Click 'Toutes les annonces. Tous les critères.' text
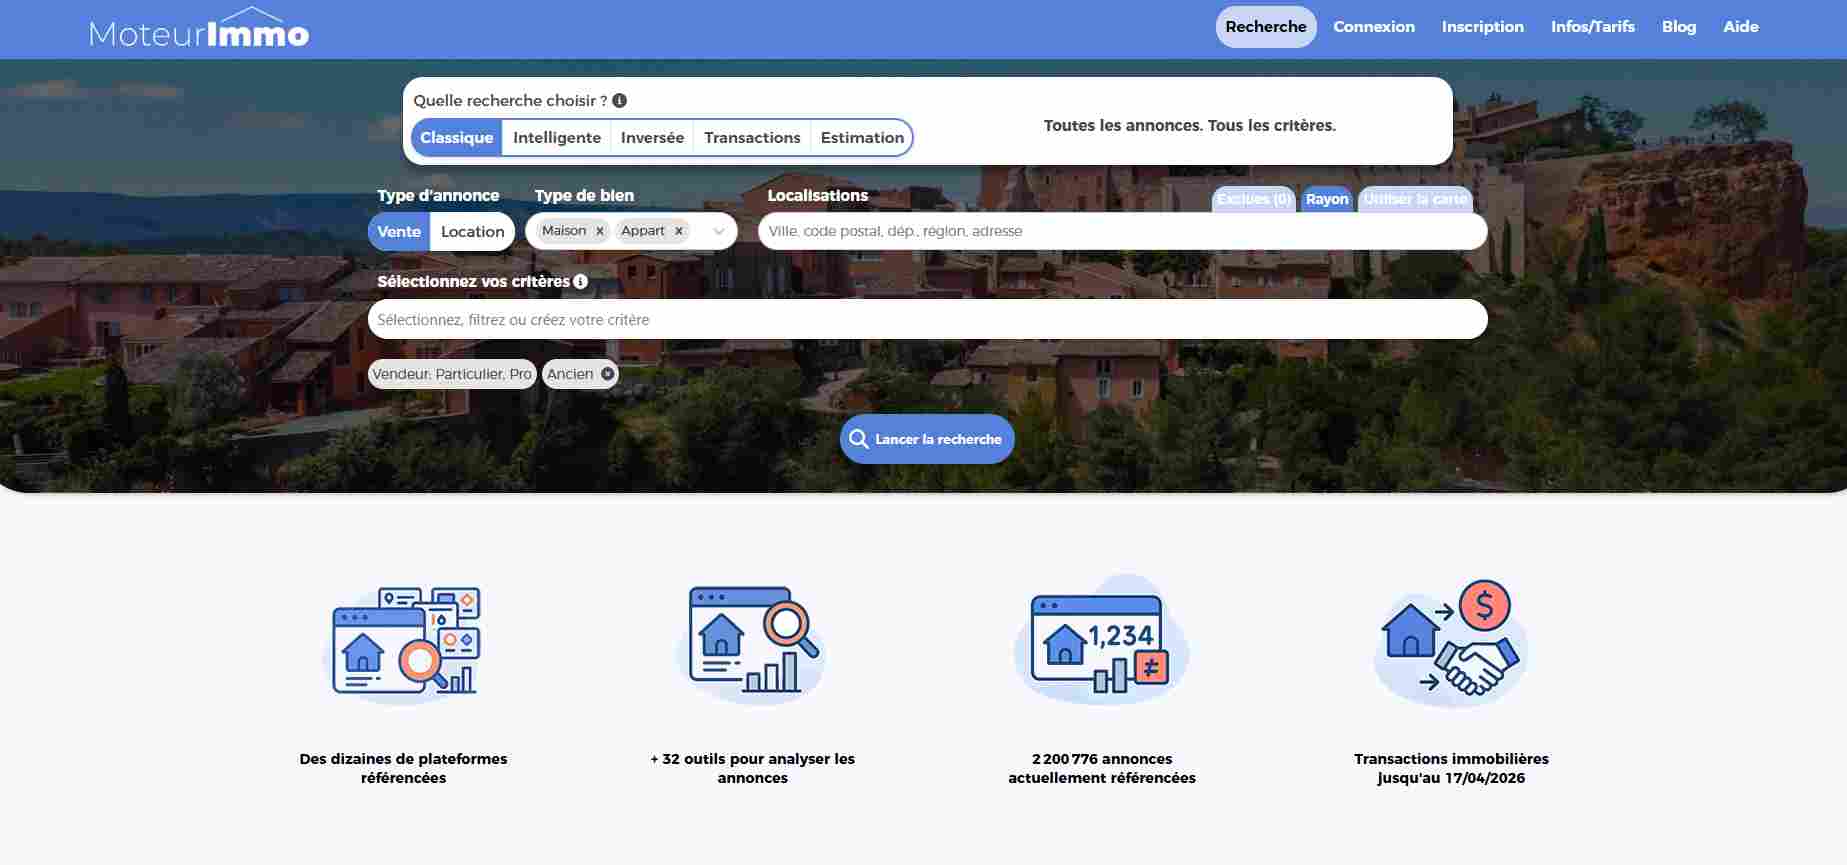1847x865 pixels. (x=1190, y=126)
